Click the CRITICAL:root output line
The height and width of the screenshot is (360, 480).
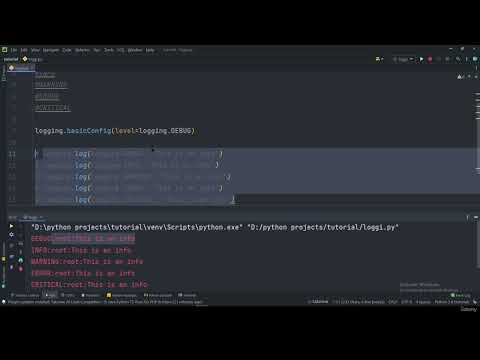coord(89,284)
